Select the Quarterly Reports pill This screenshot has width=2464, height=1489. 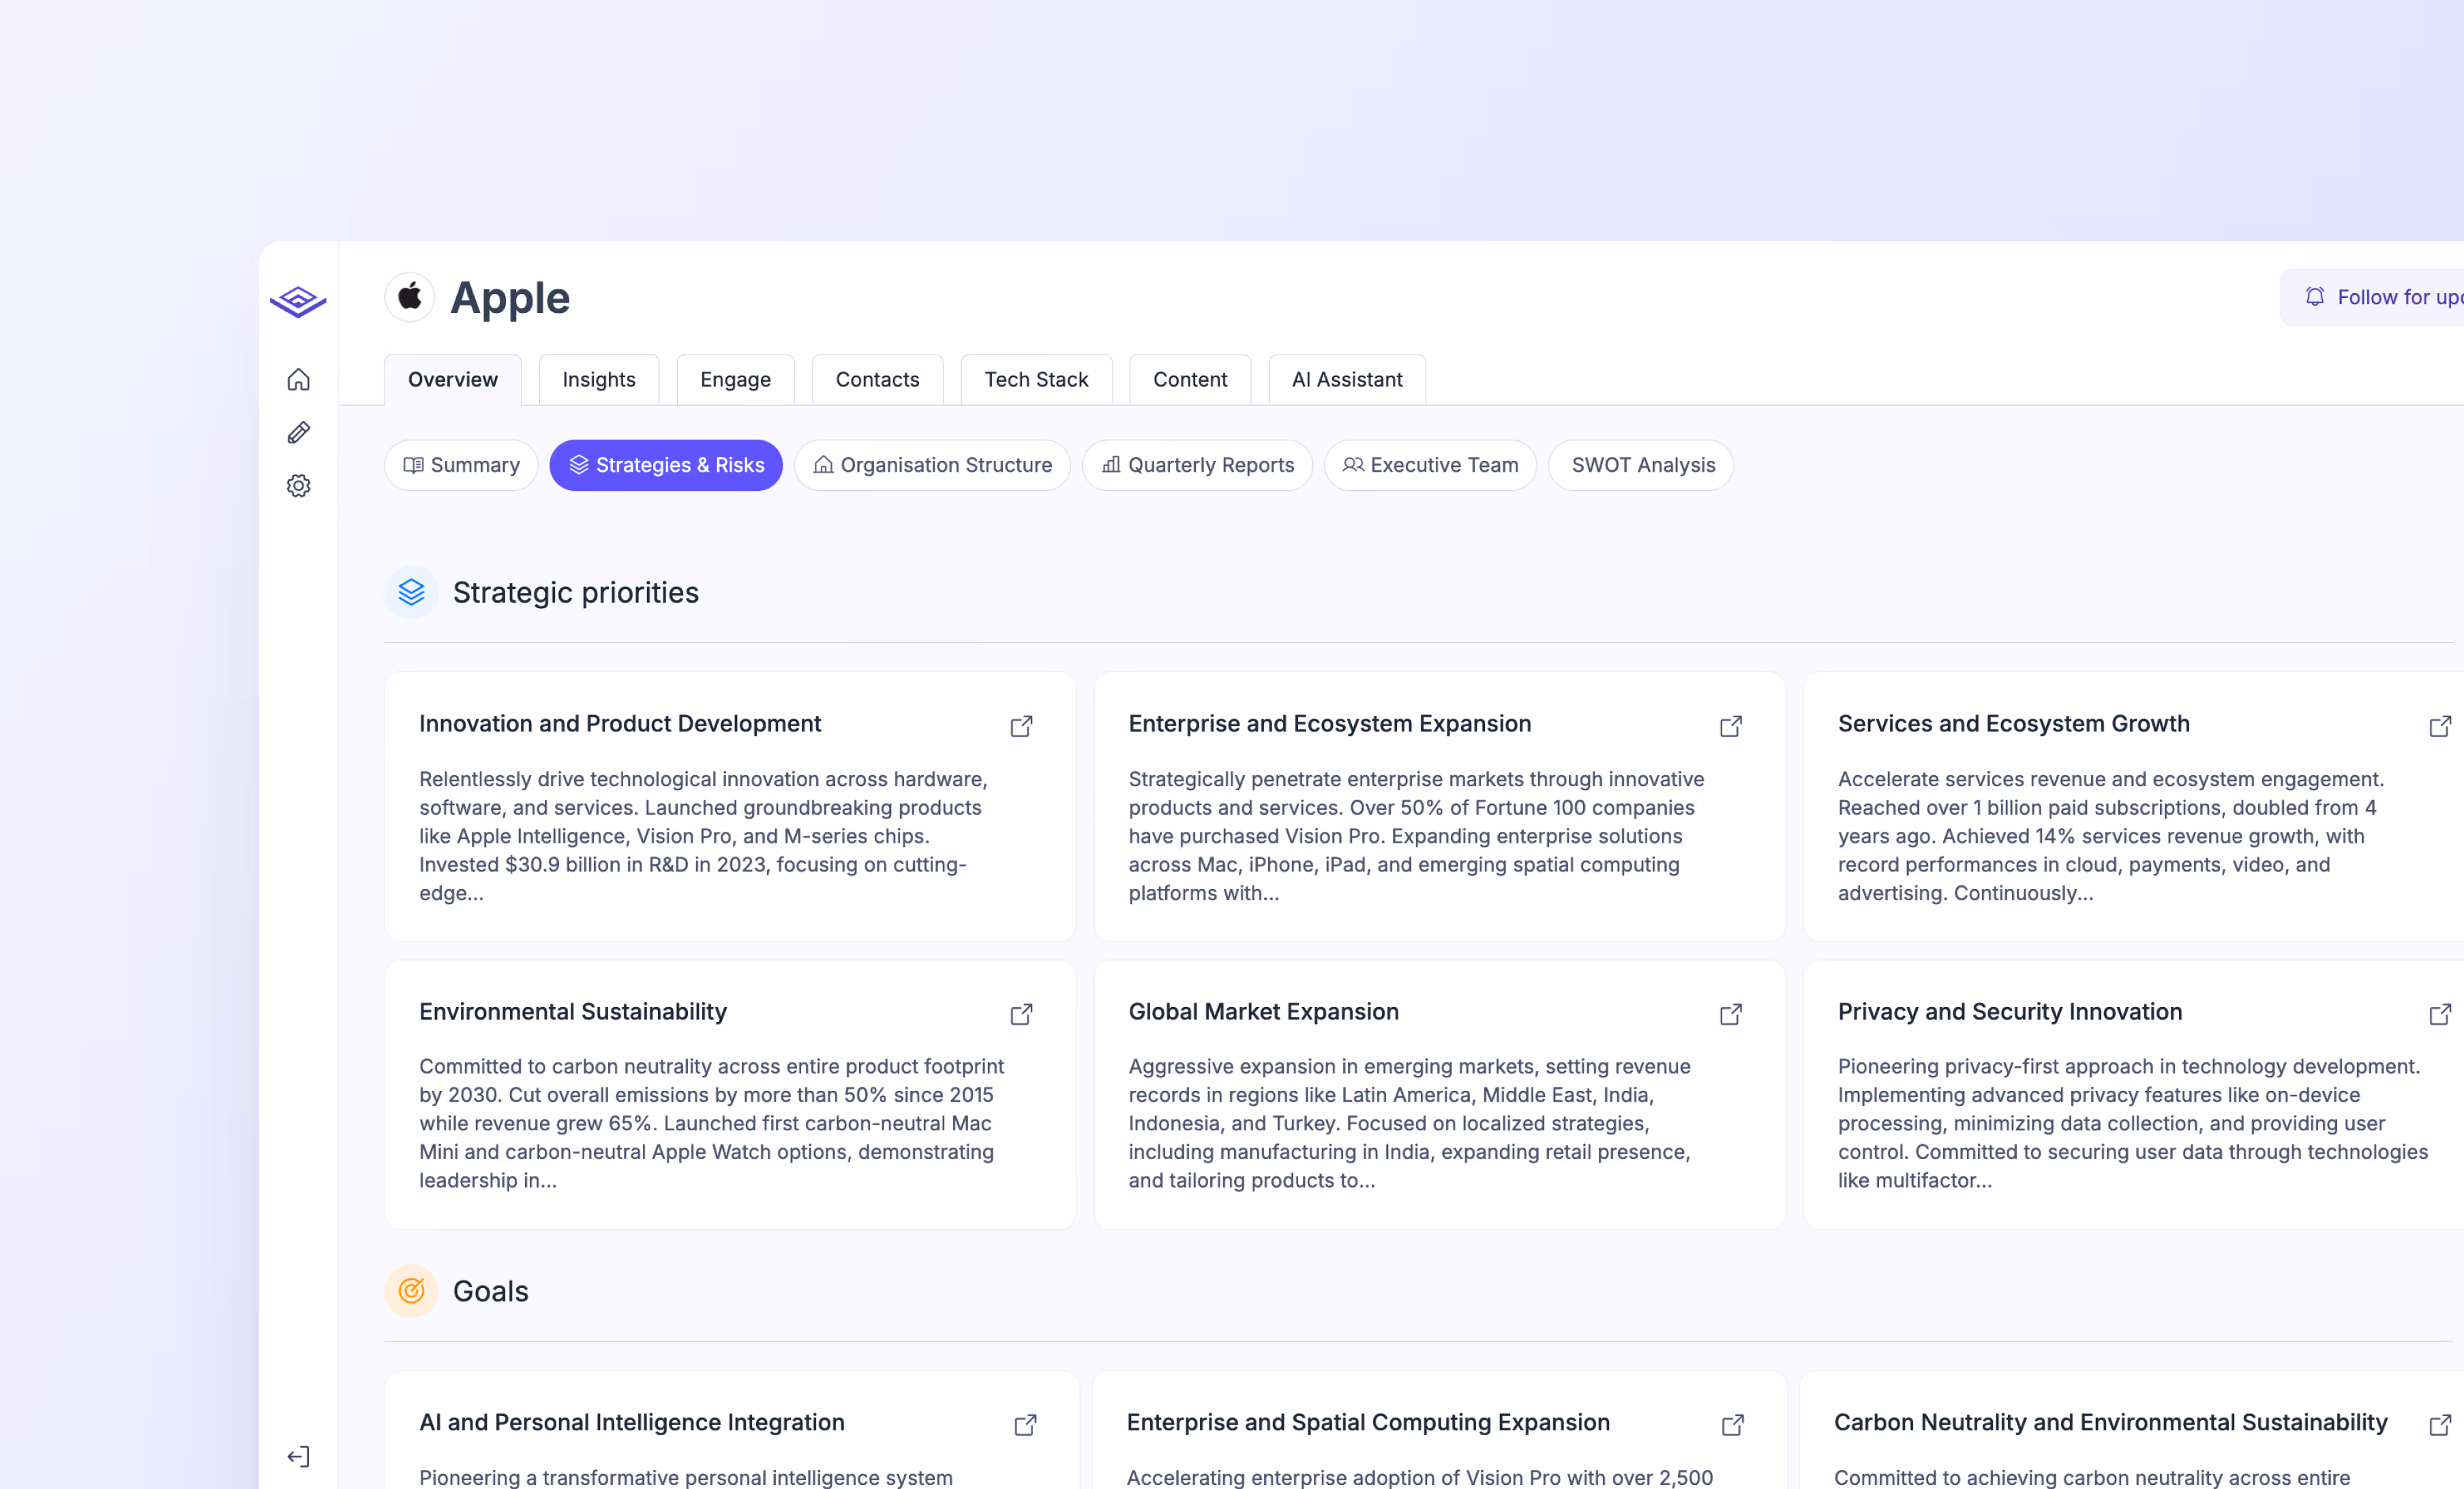(x=1198, y=465)
